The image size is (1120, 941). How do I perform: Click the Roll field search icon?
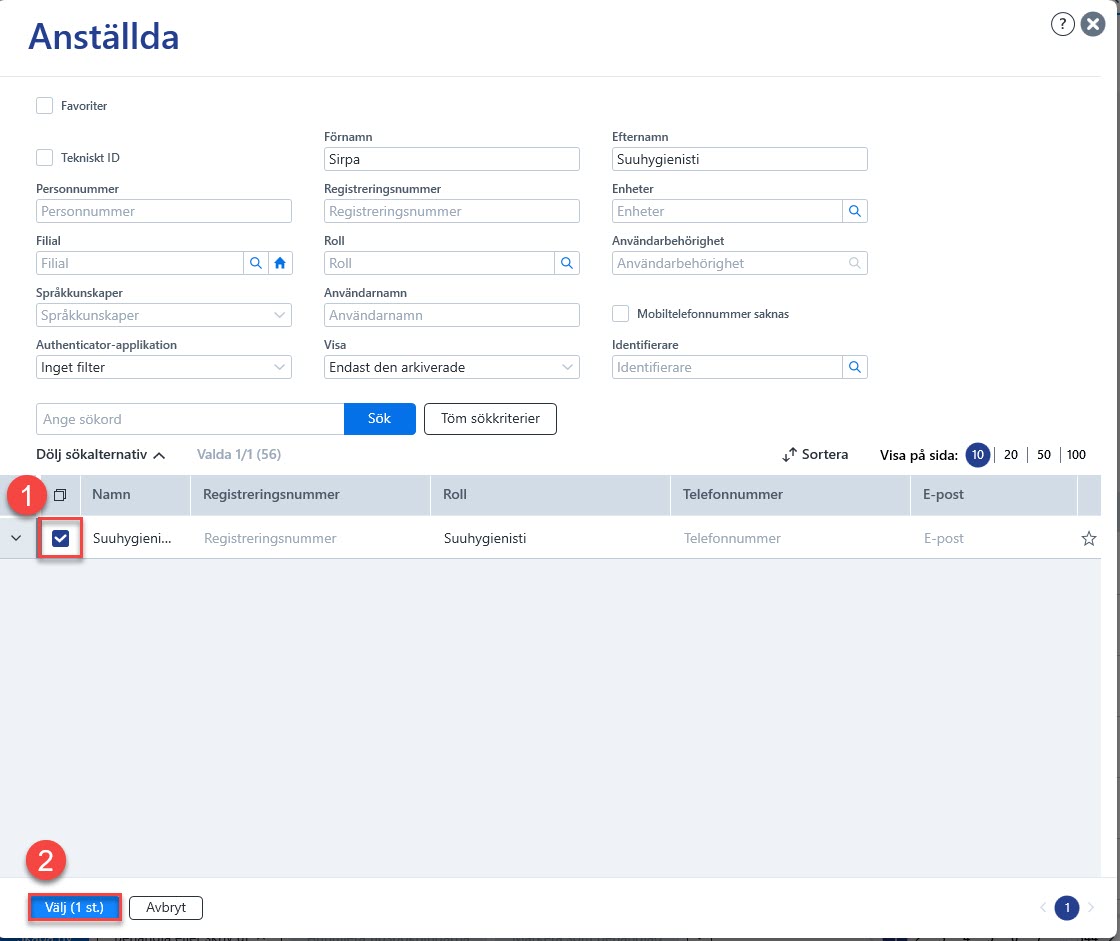click(566, 263)
